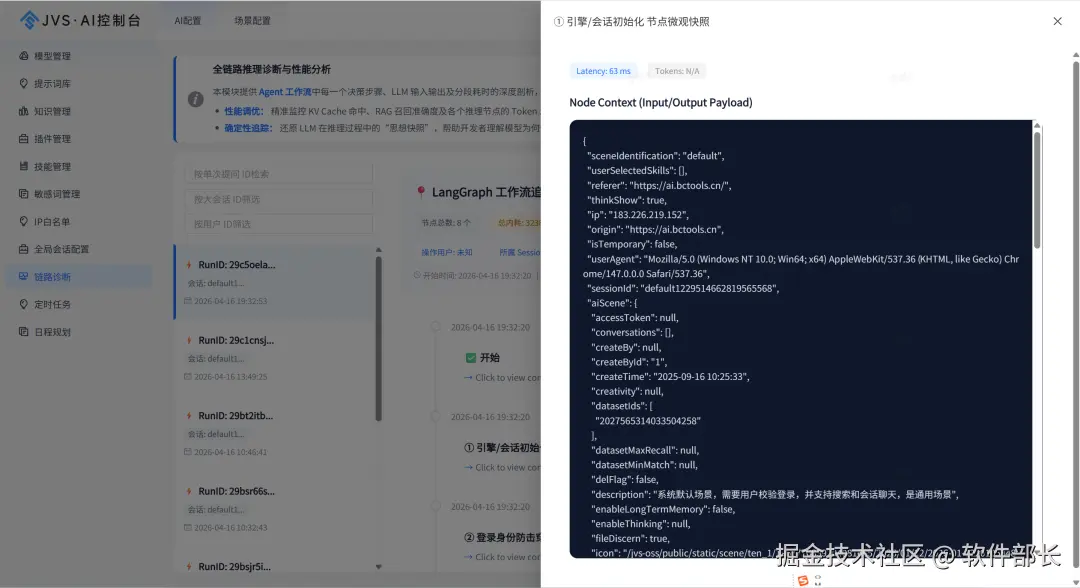Open 全局会话配置 sidebar icon
This screenshot has width=1080, height=588.
coord(23,249)
